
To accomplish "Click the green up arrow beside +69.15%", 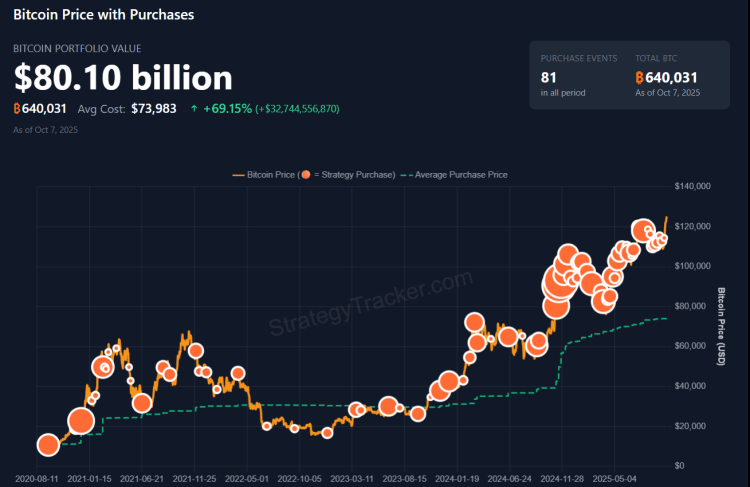I will (193, 108).
